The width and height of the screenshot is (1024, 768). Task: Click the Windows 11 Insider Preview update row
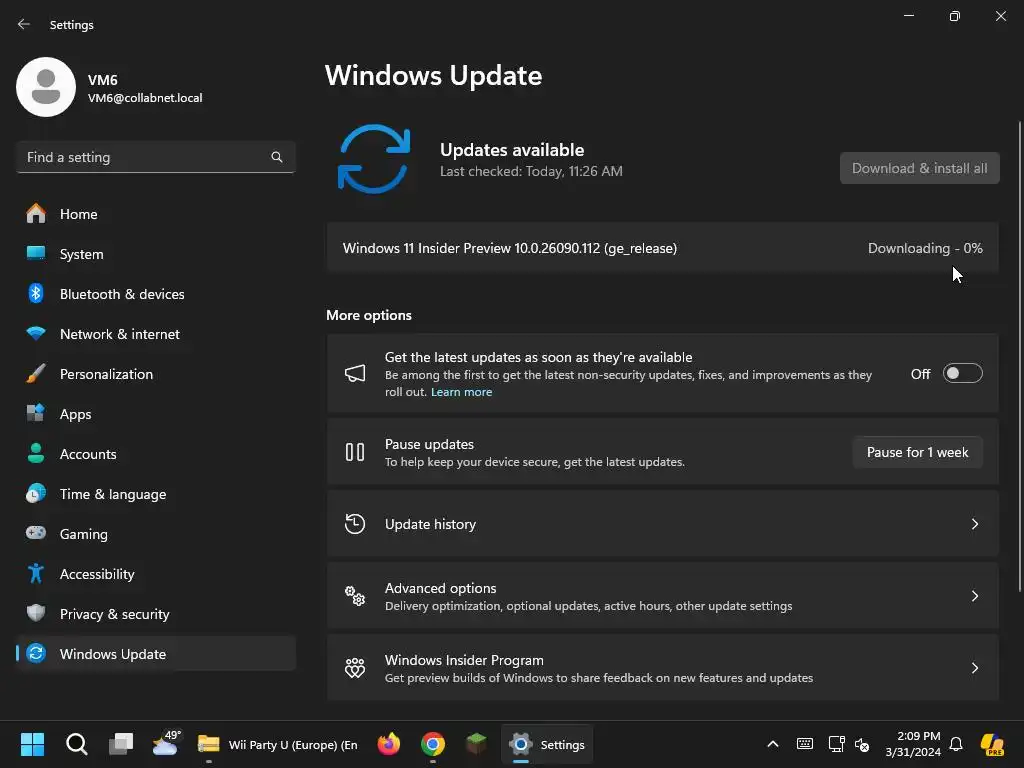point(662,248)
